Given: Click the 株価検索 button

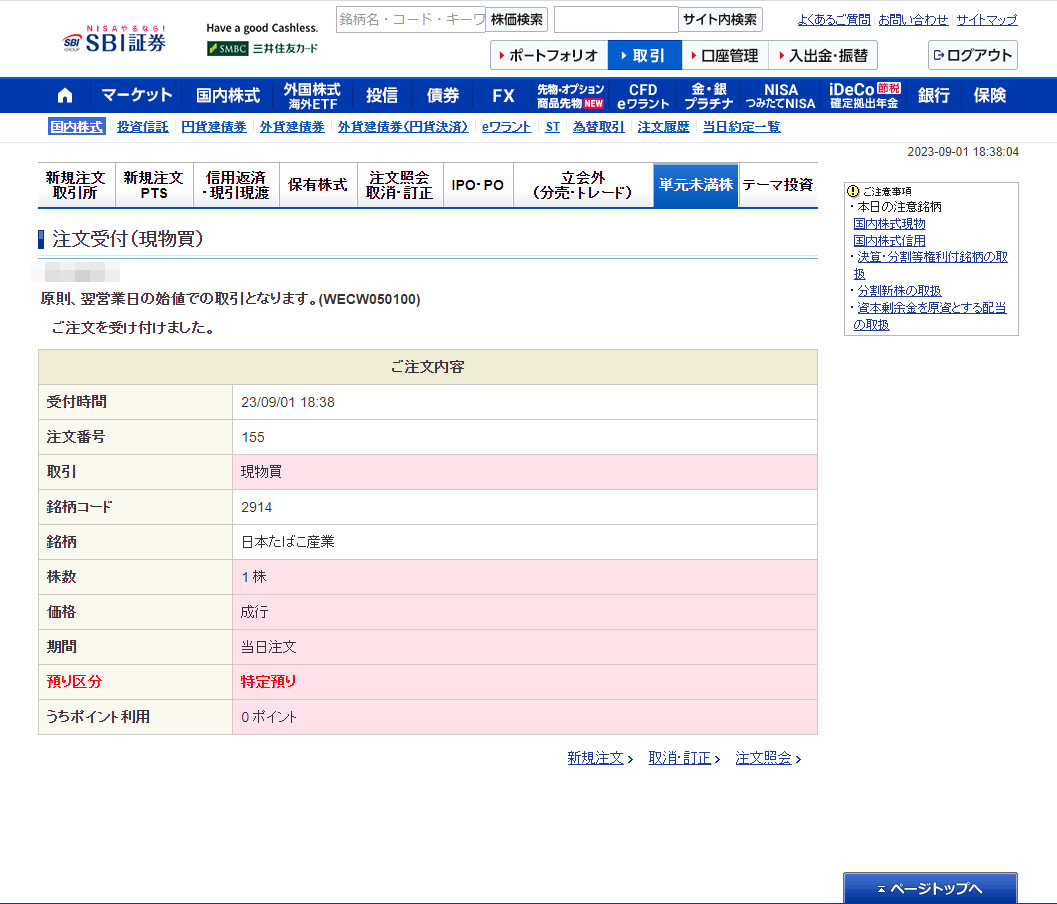Looking at the screenshot, I should click(x=516, y=19).
